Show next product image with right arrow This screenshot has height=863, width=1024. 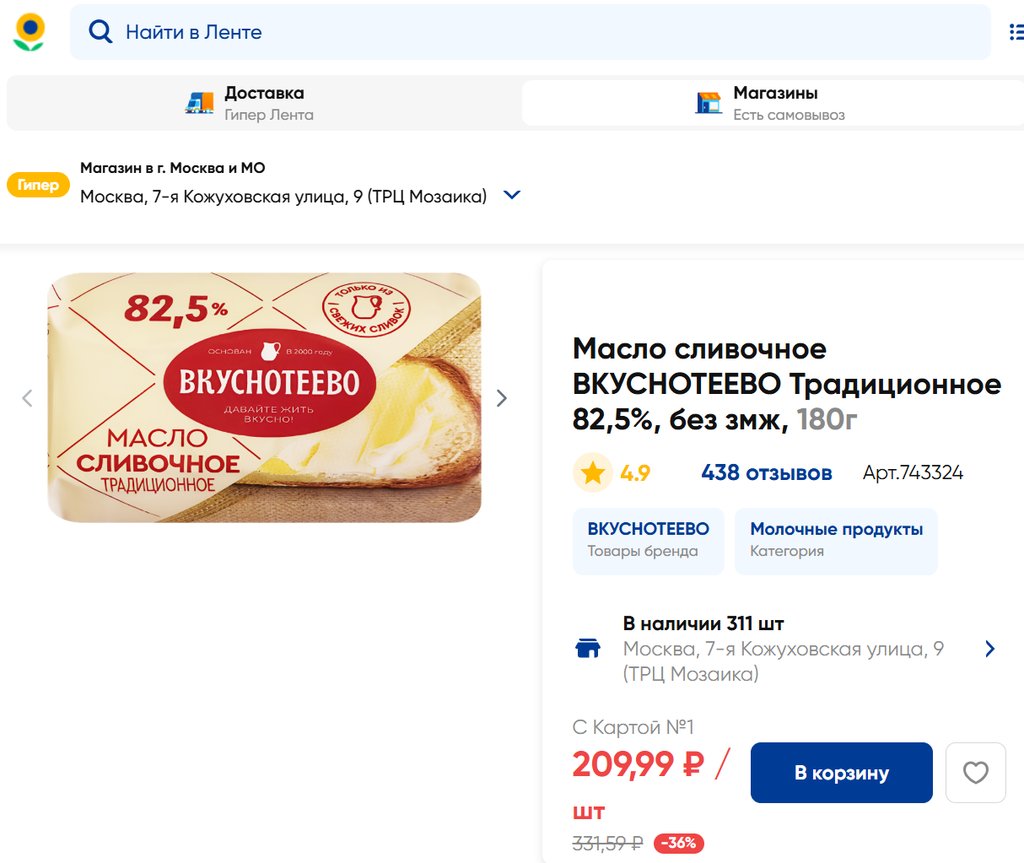click(x=502, y=398)
